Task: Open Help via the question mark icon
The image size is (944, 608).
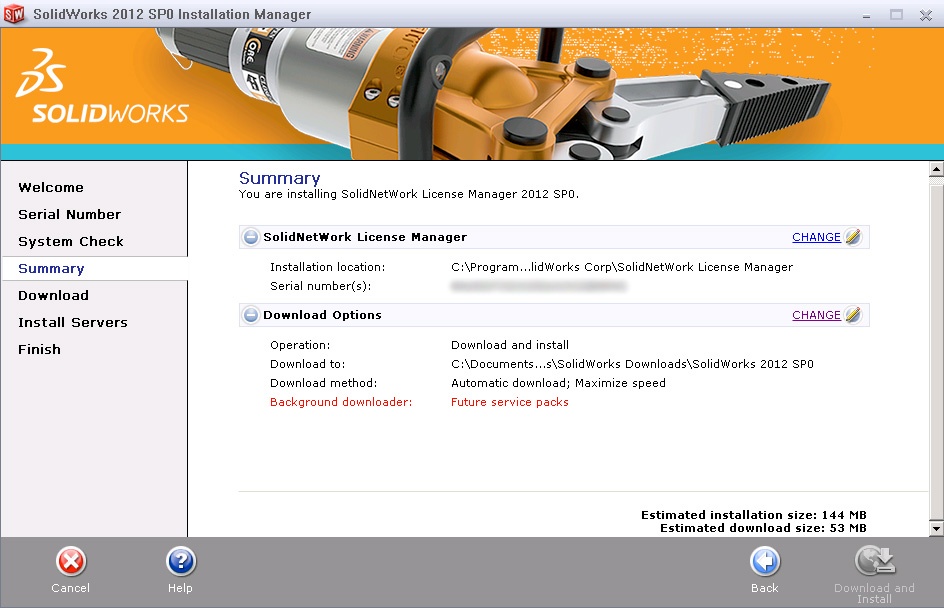Action: [181, 562]
